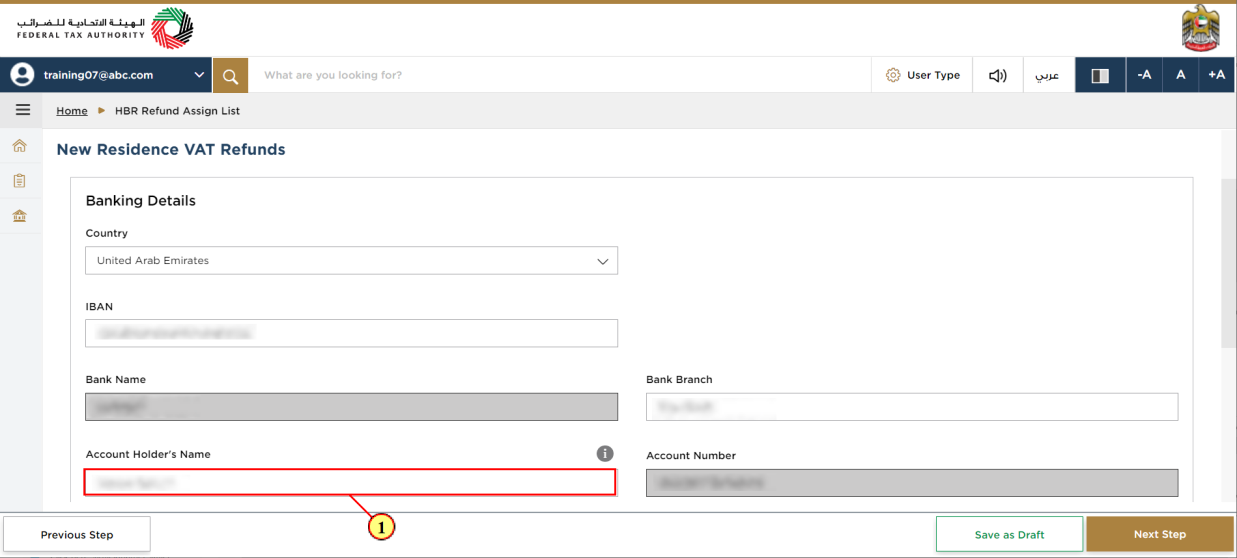This screenshot has height=558, width=1237.
Task: Click the Account Holder's Name info icon
Action: [x=605, y=453]
